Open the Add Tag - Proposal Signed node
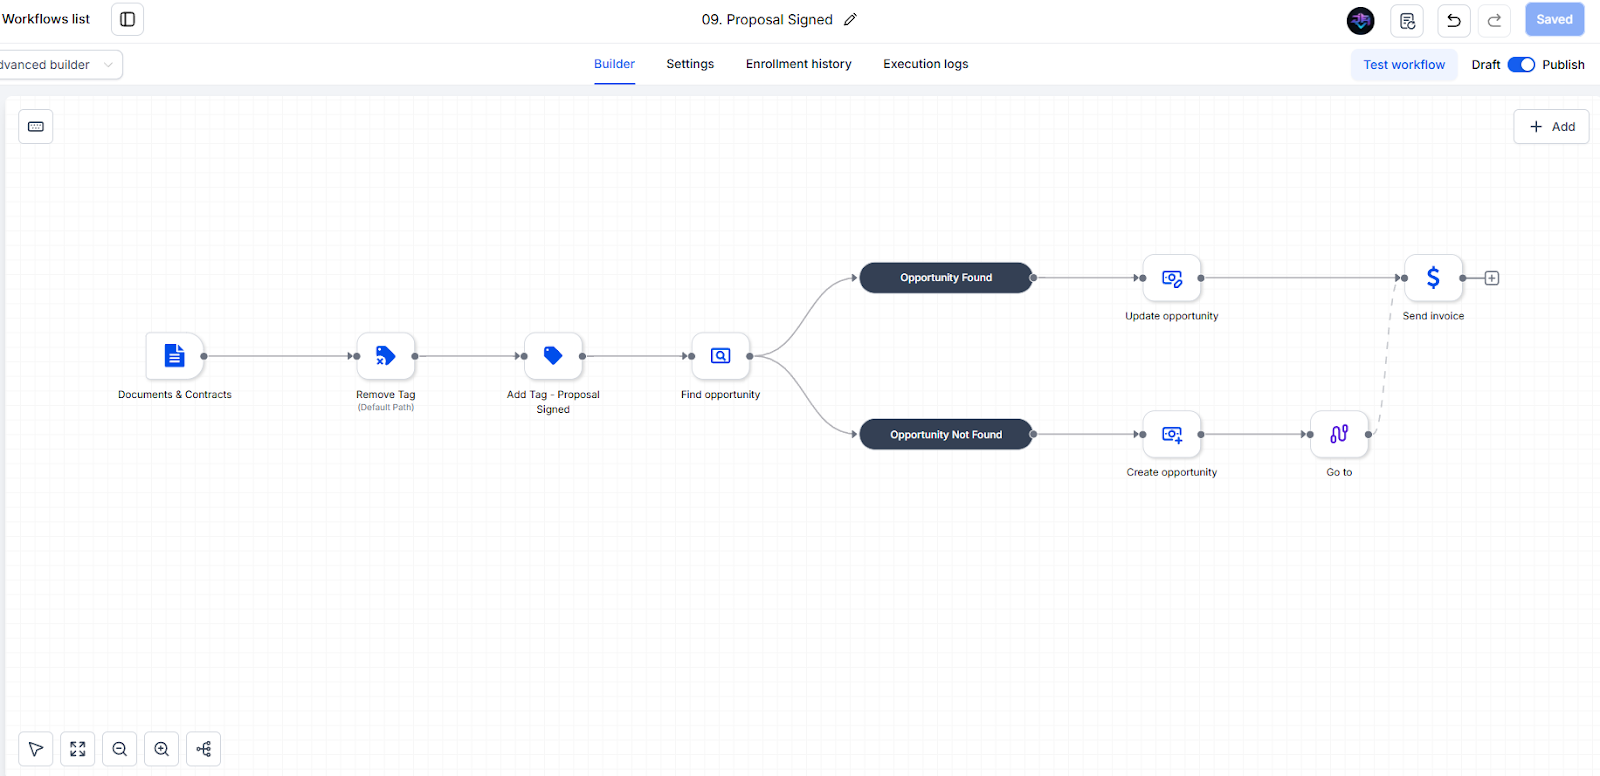This screenshot has height=776, width=1600. click(x=553, y=356)
